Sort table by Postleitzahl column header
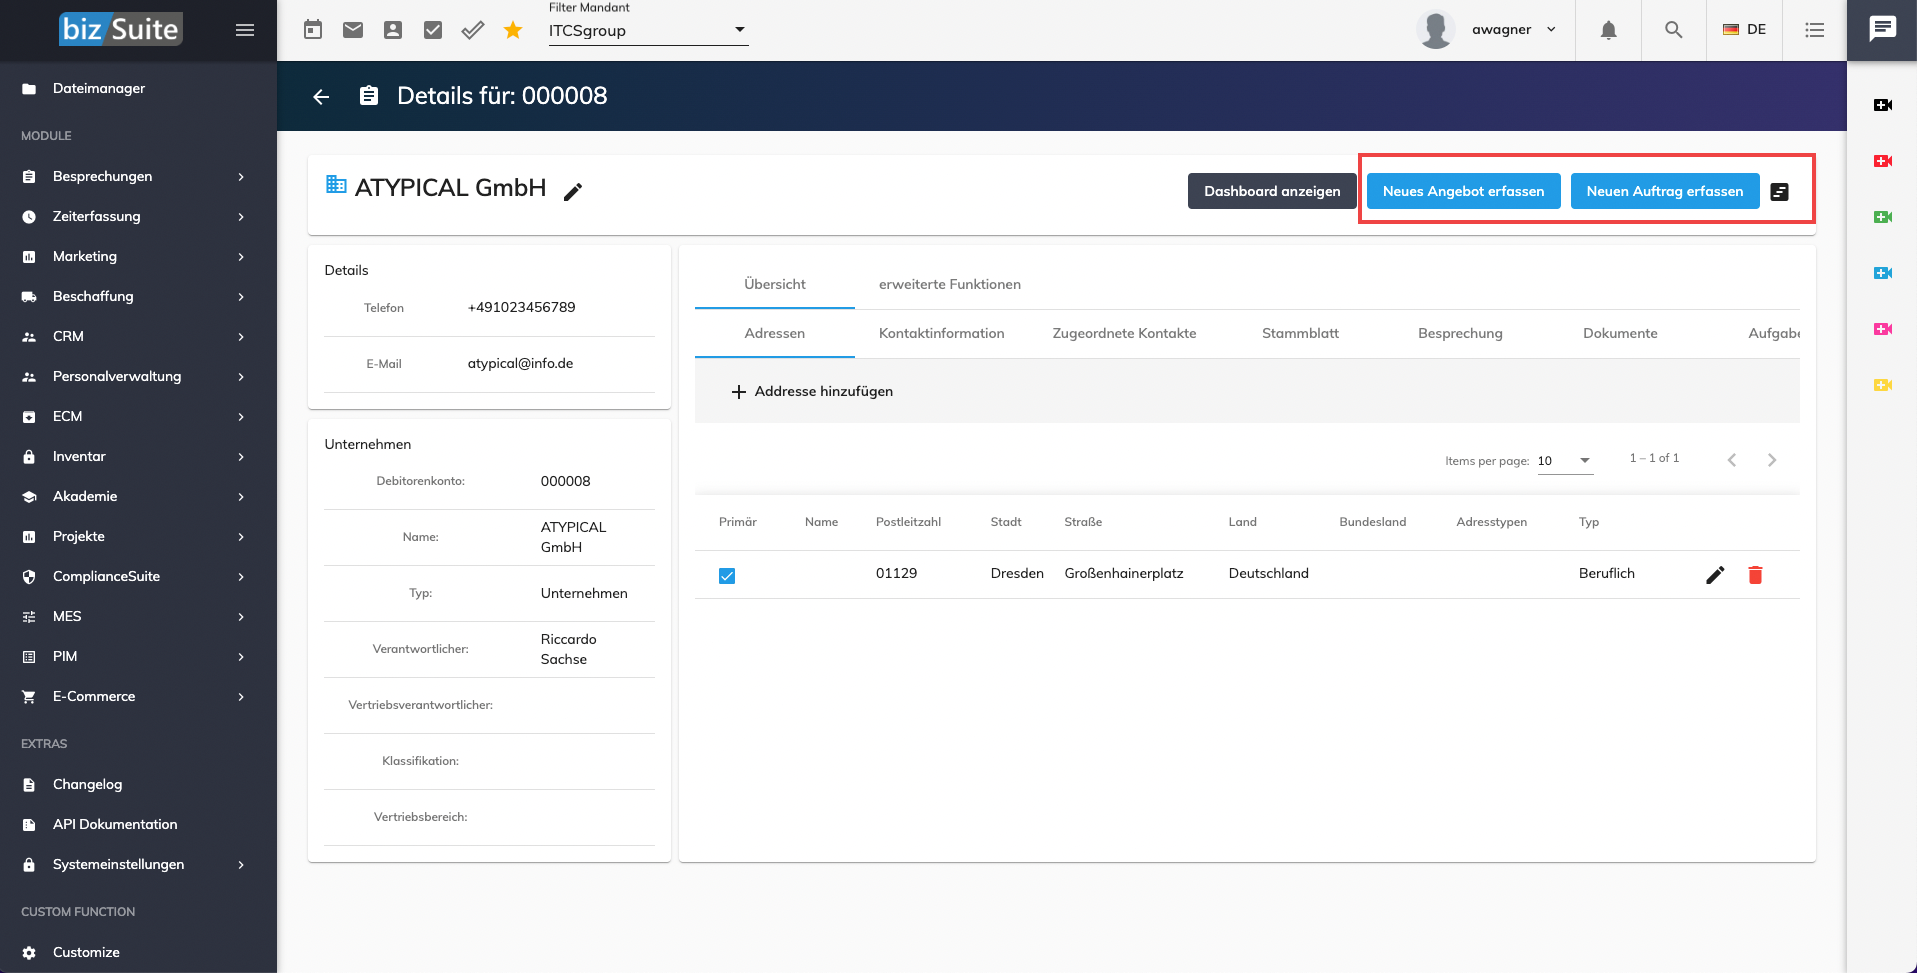Viewport: 1917px width, 973px height. click(x=908, y=522)
